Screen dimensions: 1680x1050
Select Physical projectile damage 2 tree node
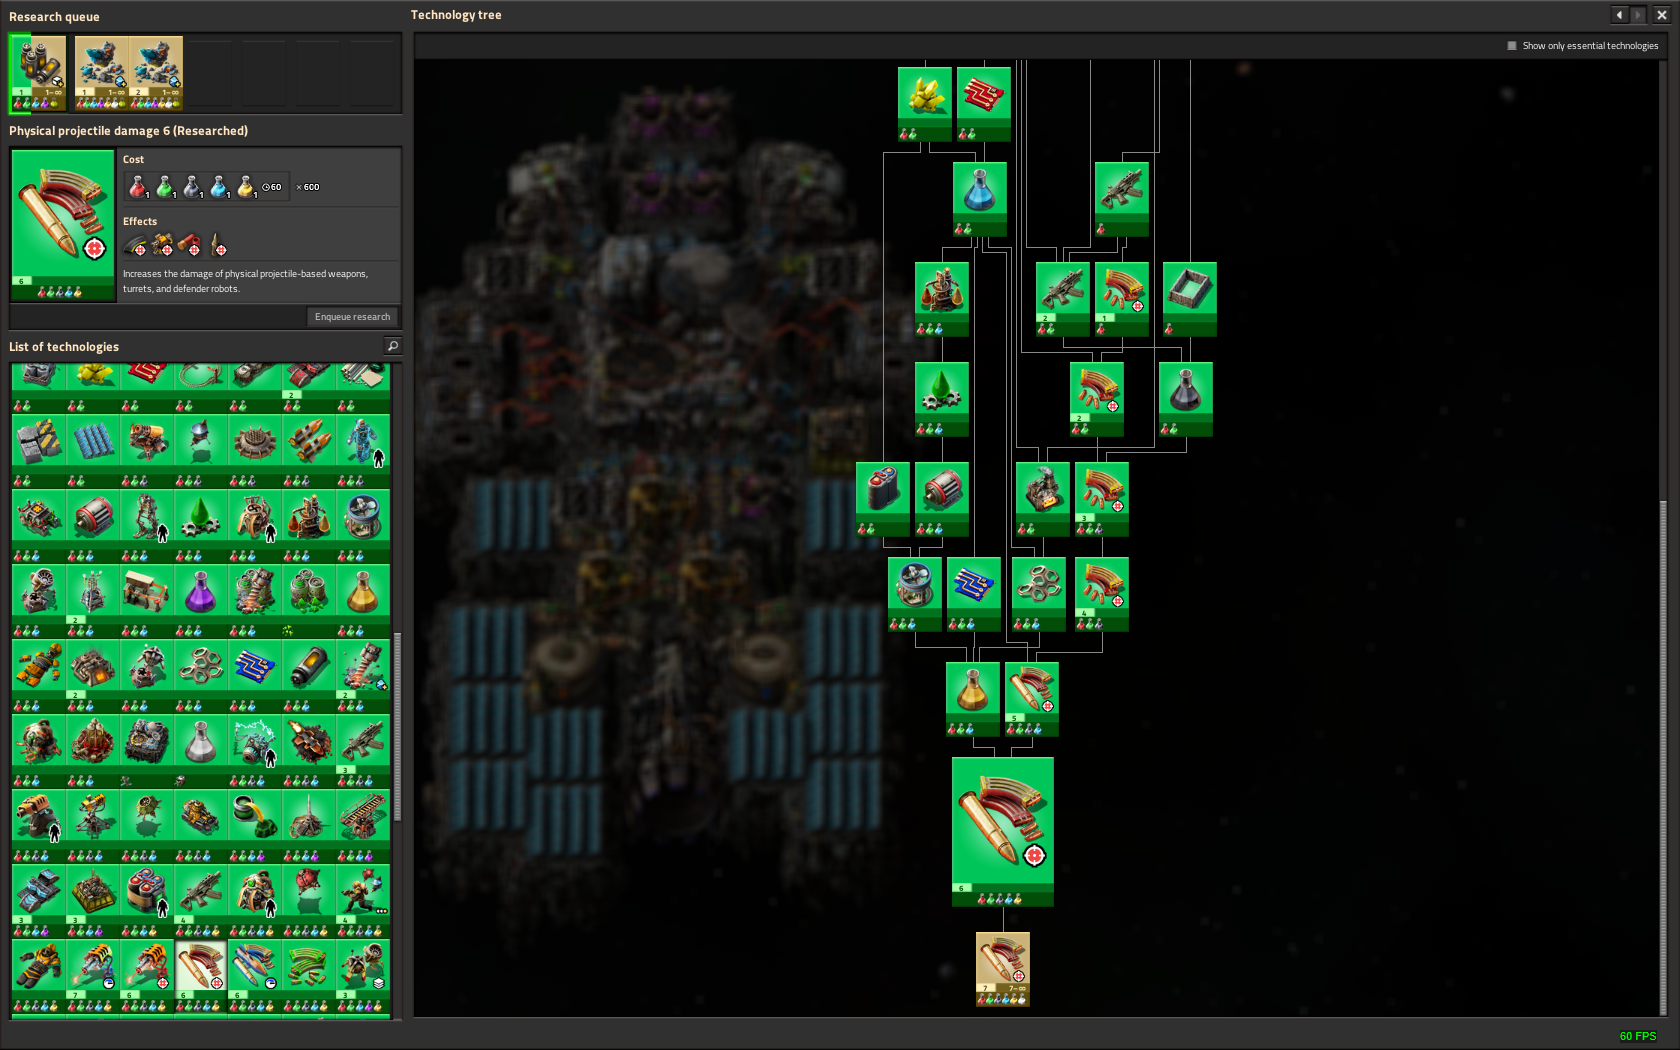coord(1097,399)
